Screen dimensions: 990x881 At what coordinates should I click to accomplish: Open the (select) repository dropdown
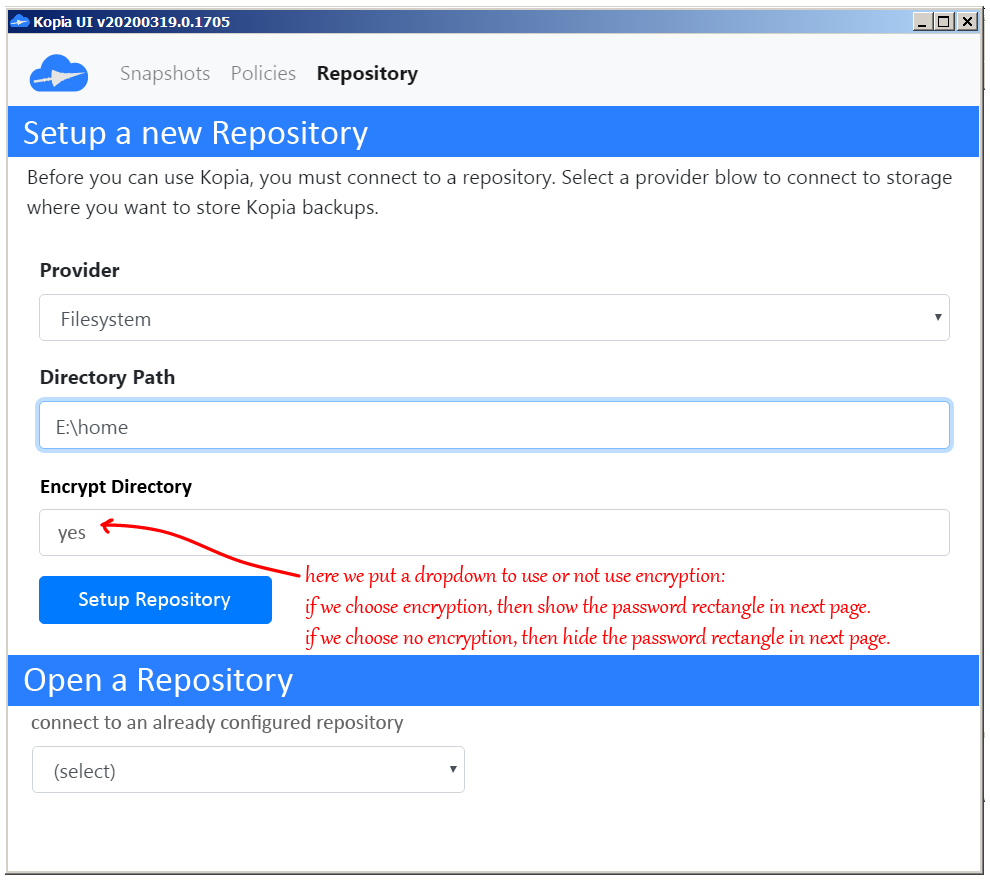tap(248, 769)
